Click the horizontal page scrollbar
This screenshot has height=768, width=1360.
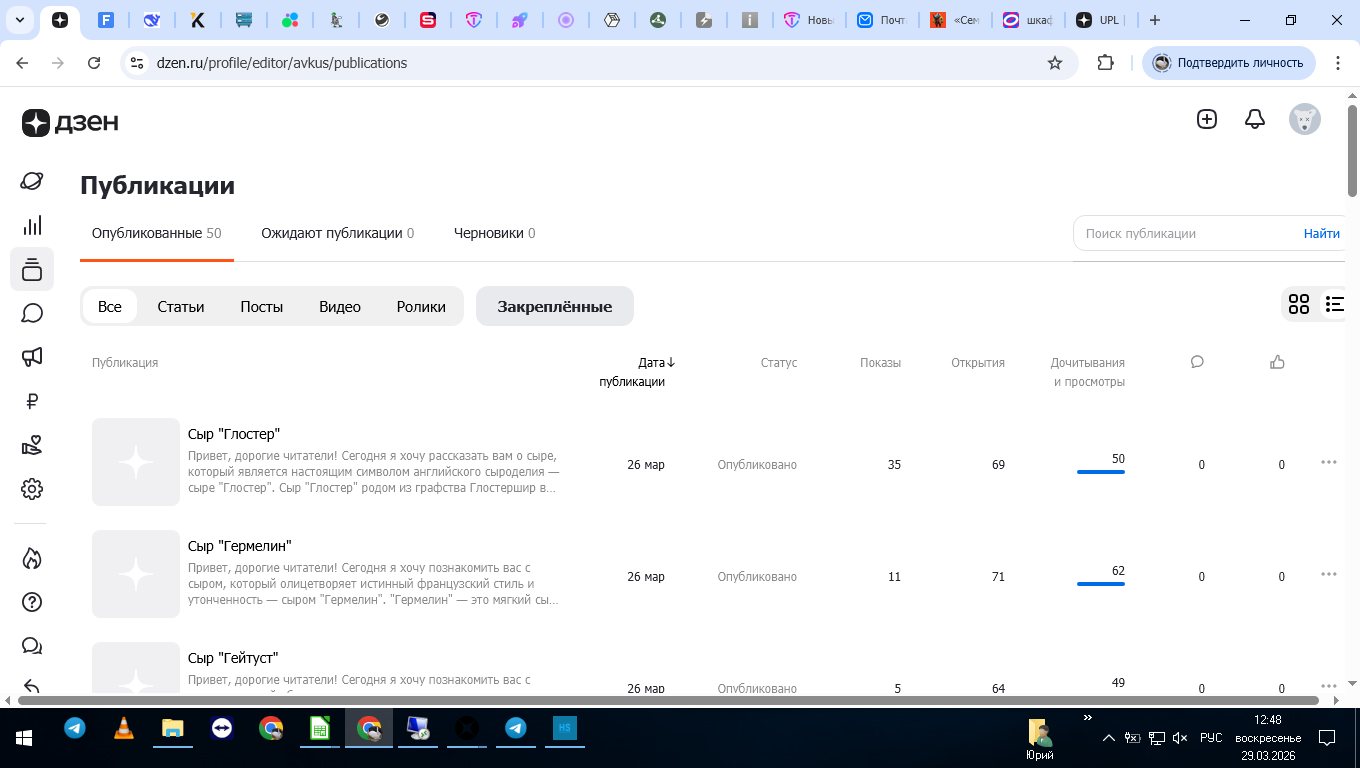tap(668, 700)
